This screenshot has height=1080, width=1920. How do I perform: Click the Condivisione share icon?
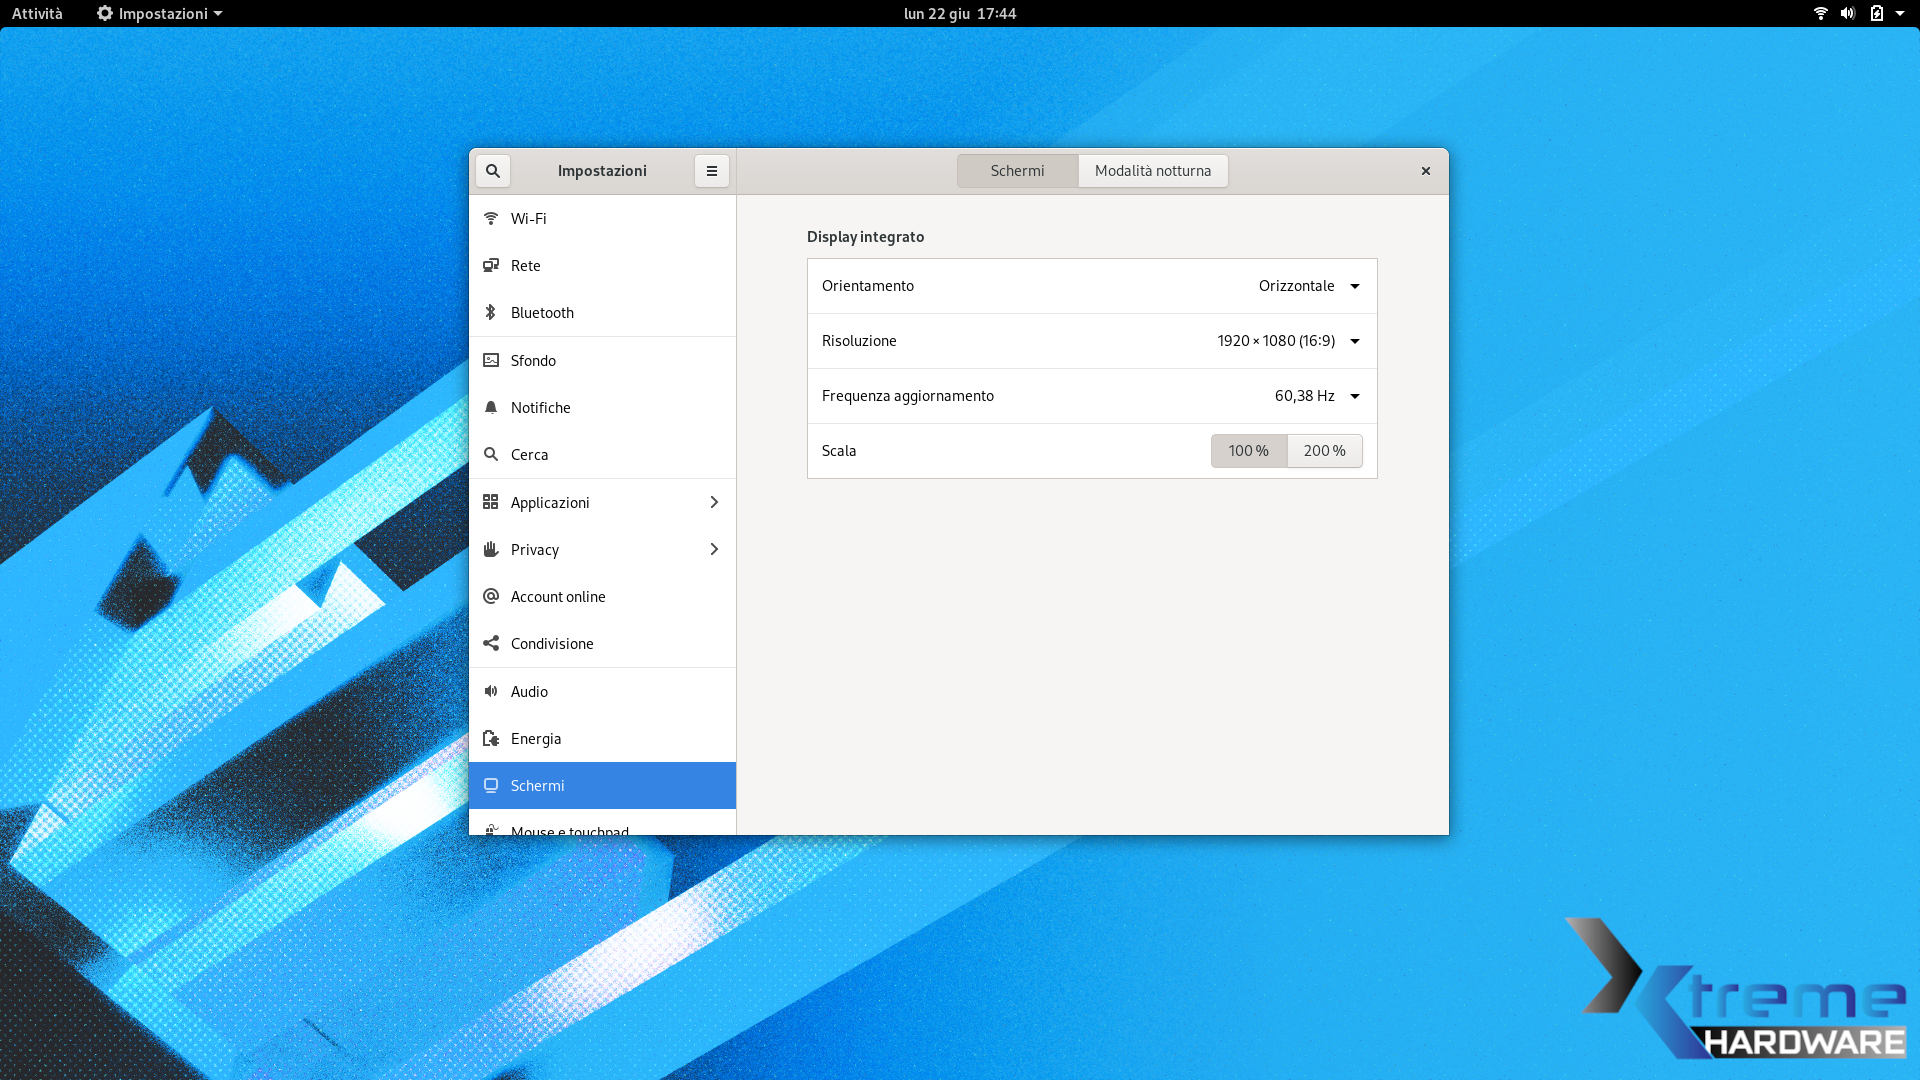click(x=491, y=643)
